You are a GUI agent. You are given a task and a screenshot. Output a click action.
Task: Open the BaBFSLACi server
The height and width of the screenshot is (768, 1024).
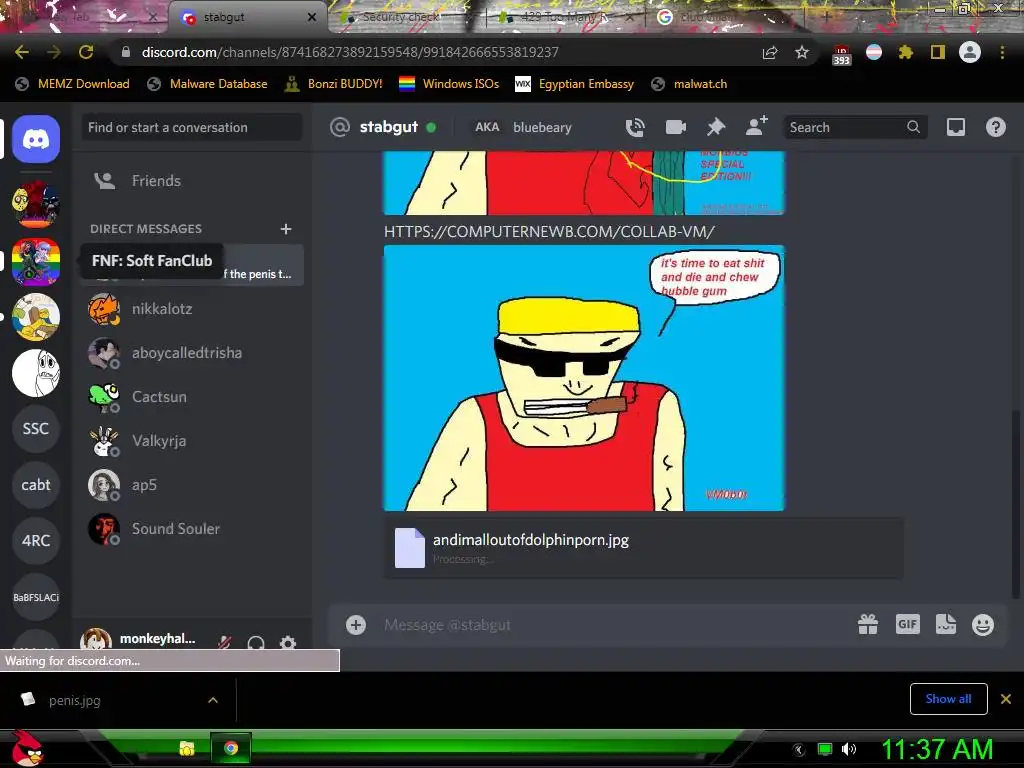click(x=36, y=597)
